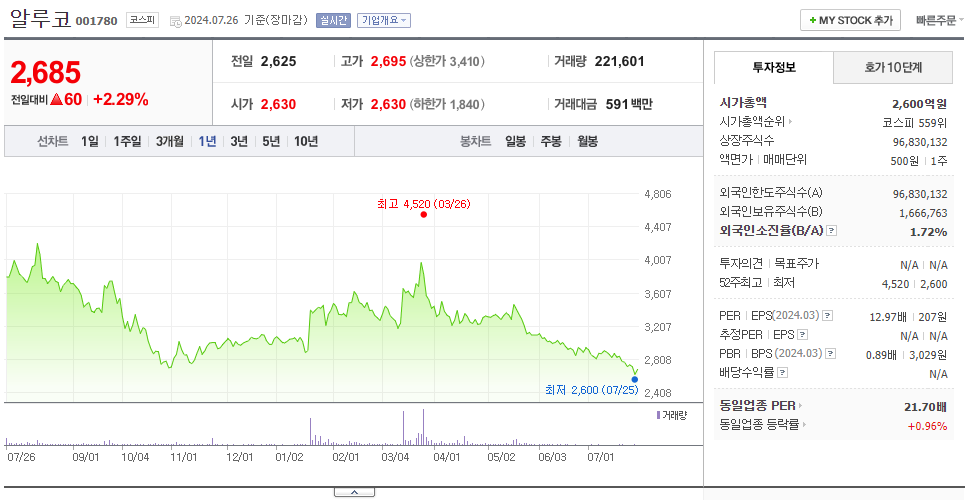Click the 외국인소진율 value 1.72%

pos(928,232)
